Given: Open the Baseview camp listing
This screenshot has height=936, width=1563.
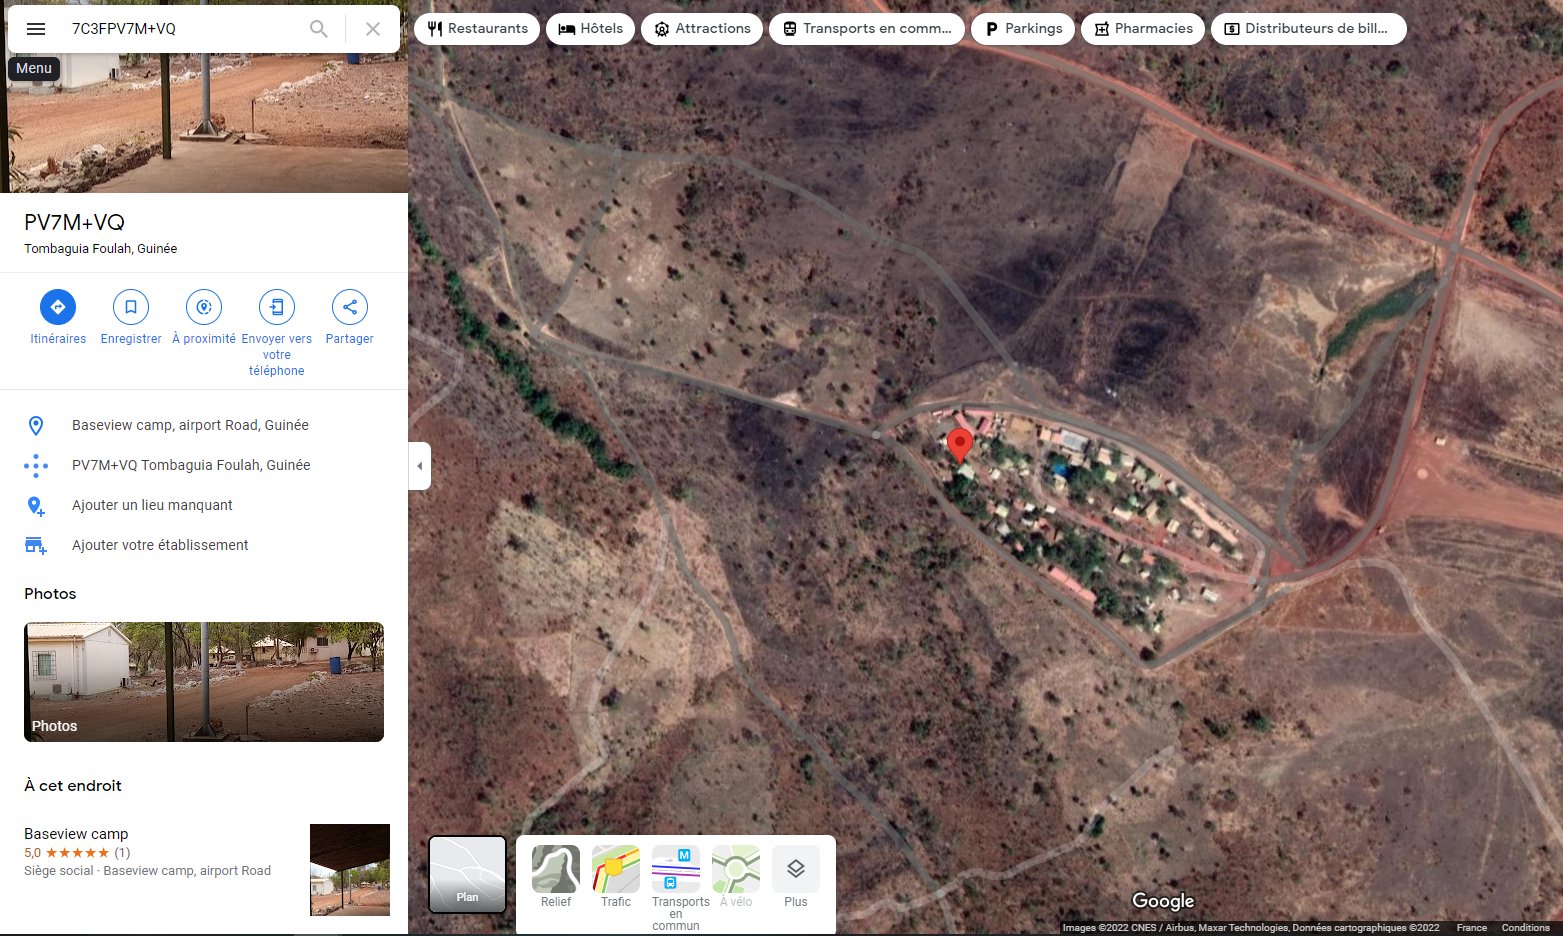Looking at the screenshot, I should tap(204, 869).
